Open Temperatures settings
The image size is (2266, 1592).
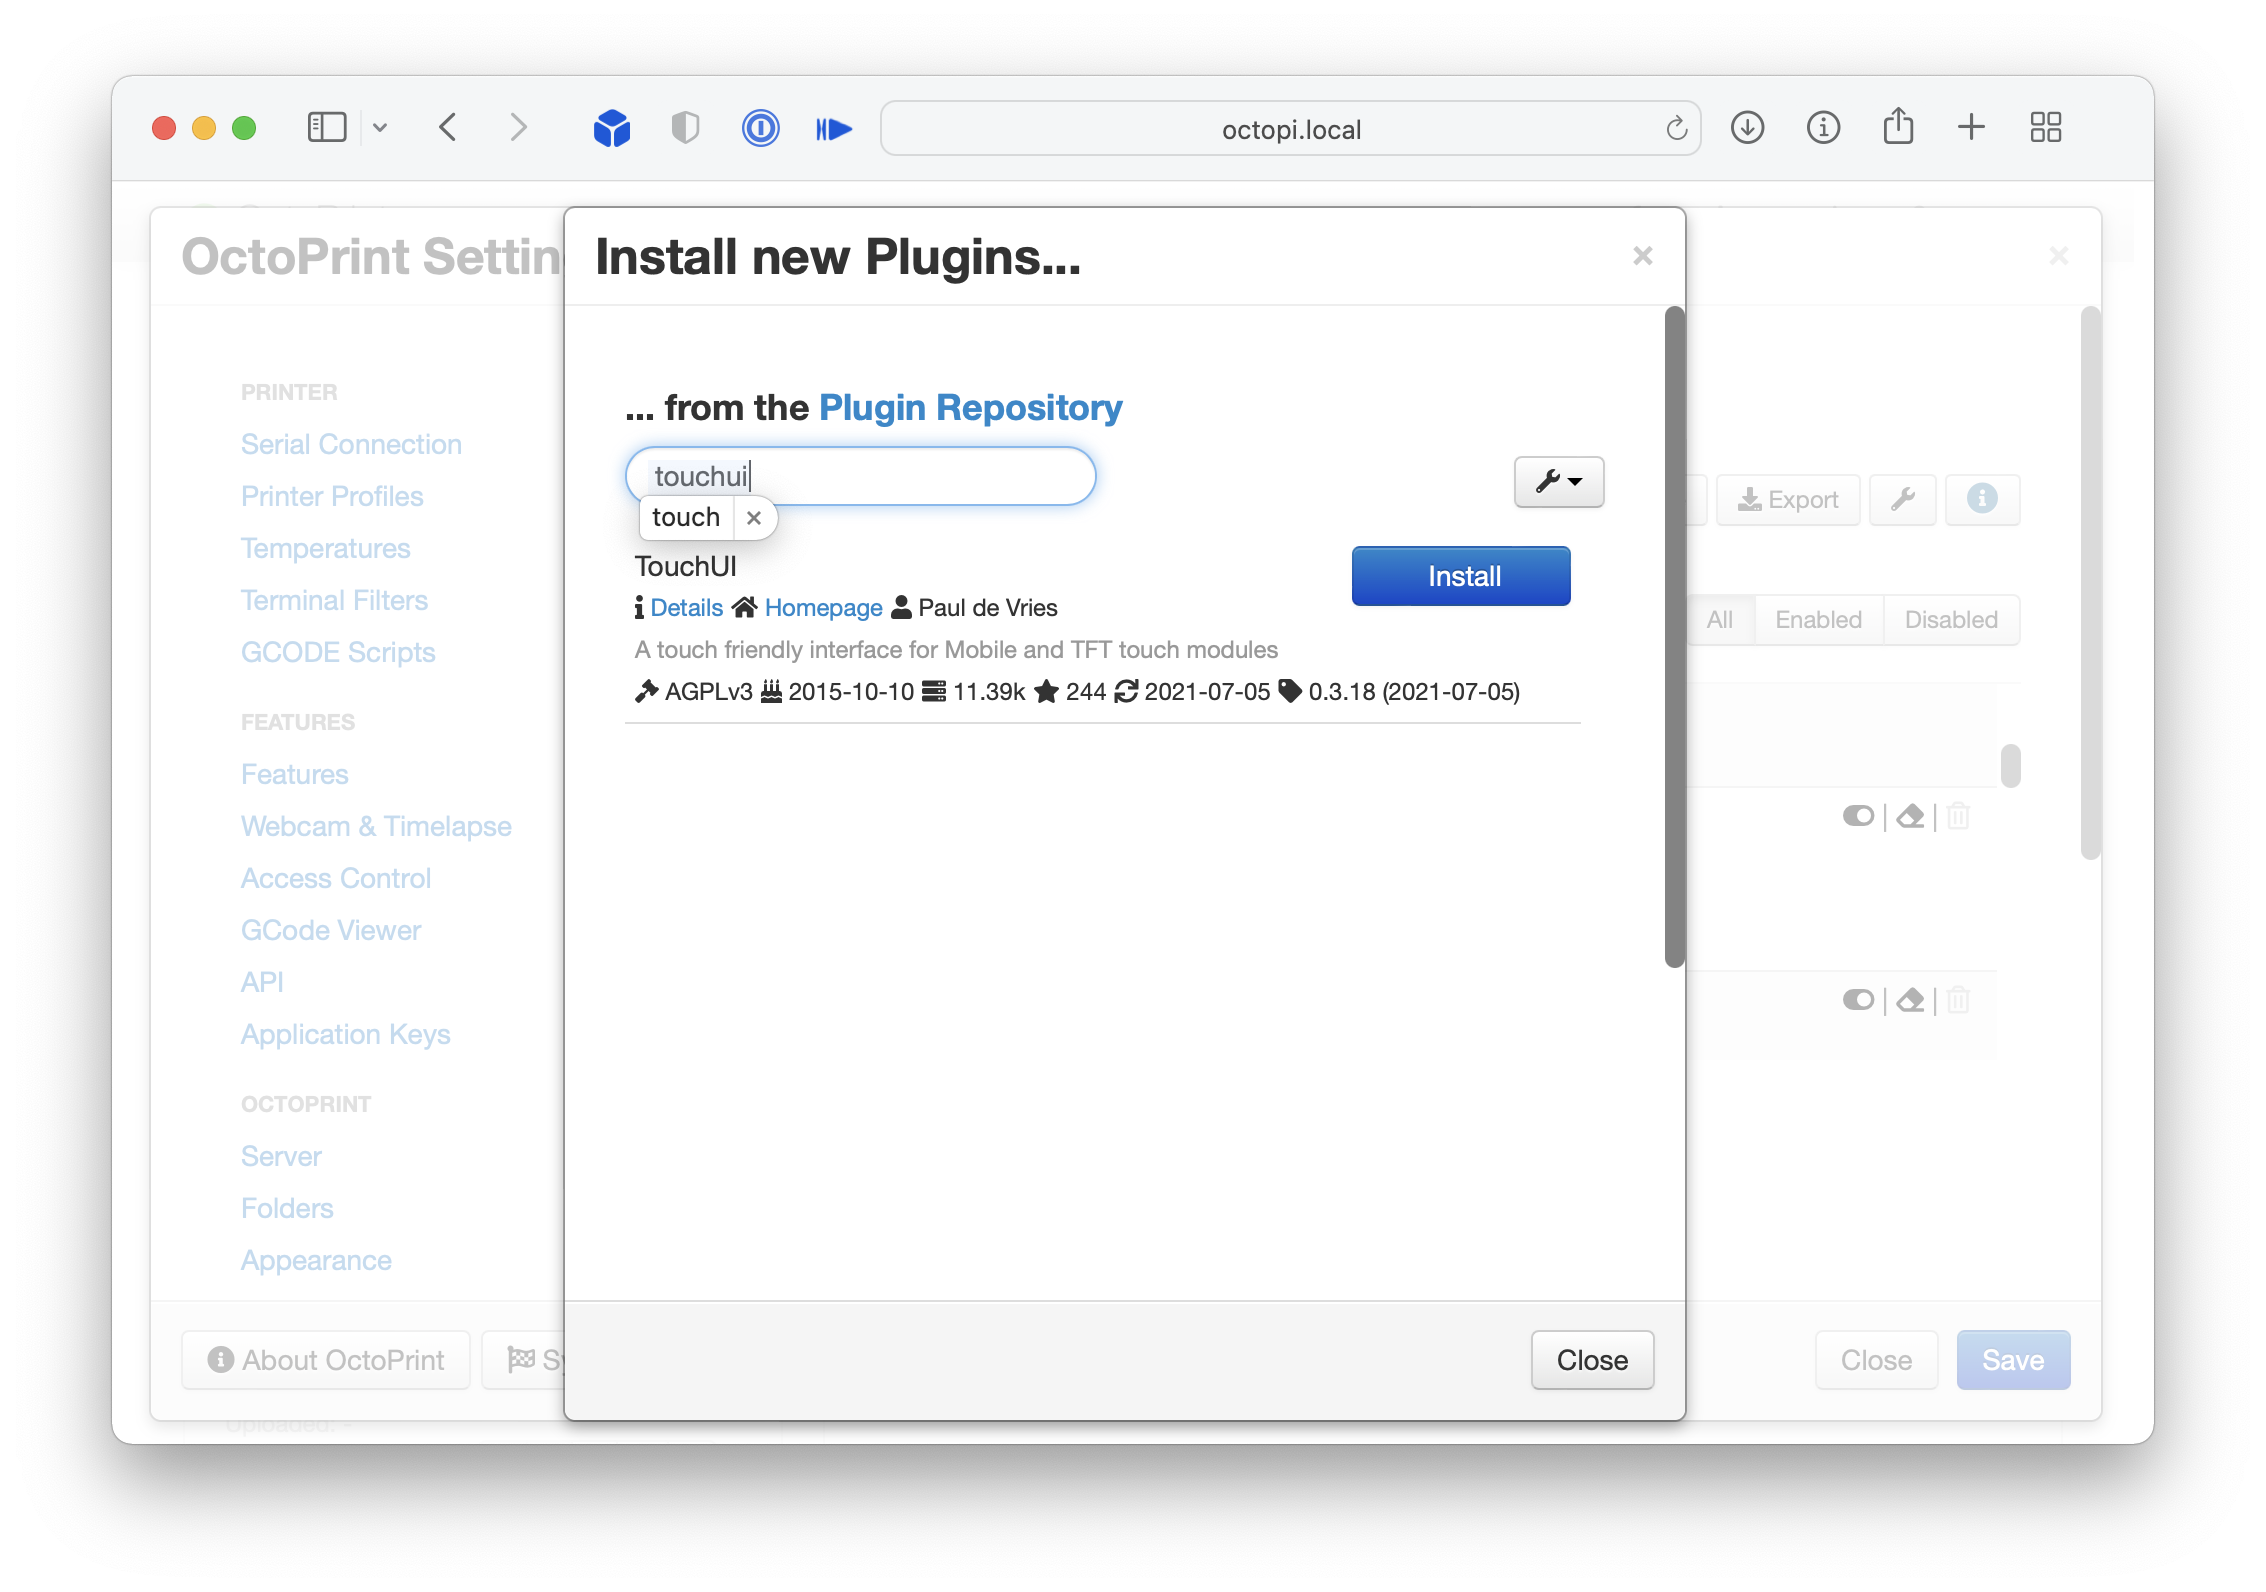click(x=325, y=548)
